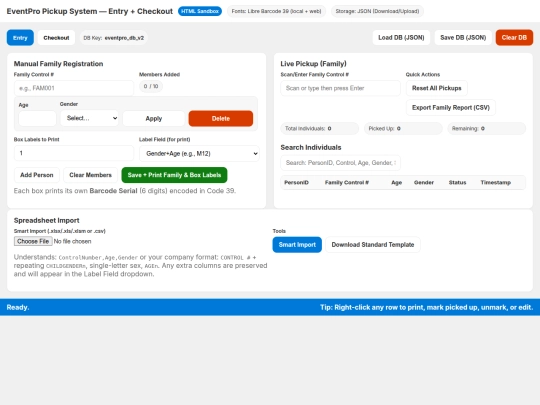Click Download Standard Template button
The height and width of the screenshot is (405, 540).
(373, 245)
